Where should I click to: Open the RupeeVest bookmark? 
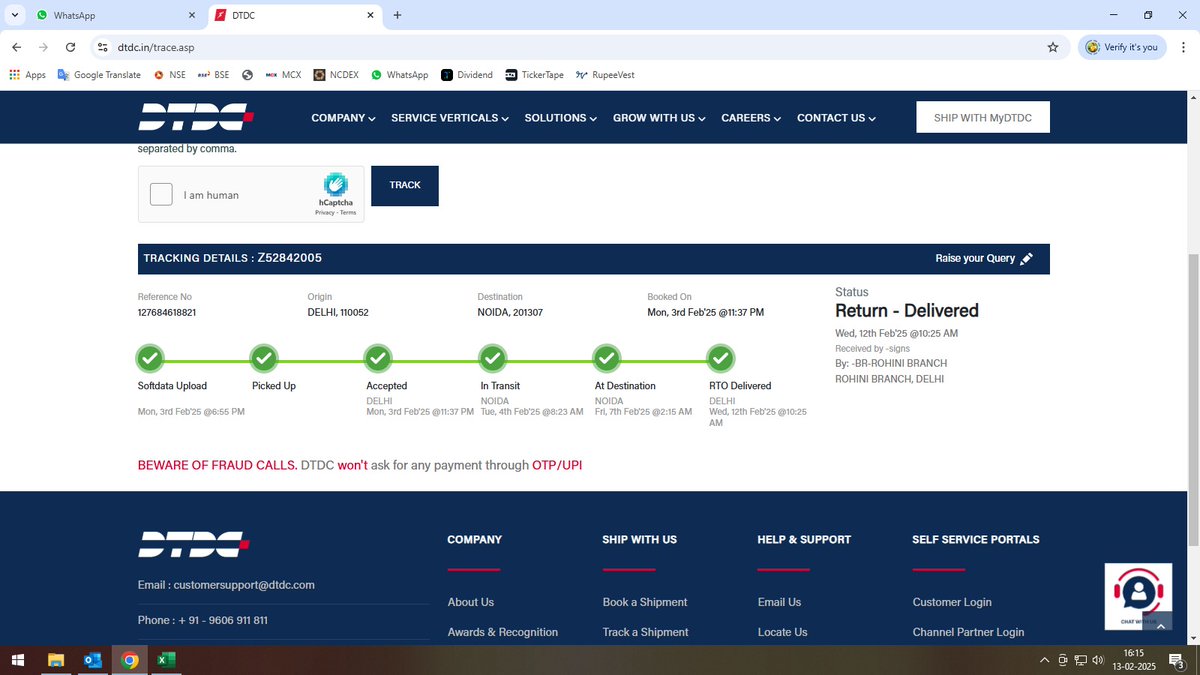tap(605, 75)
